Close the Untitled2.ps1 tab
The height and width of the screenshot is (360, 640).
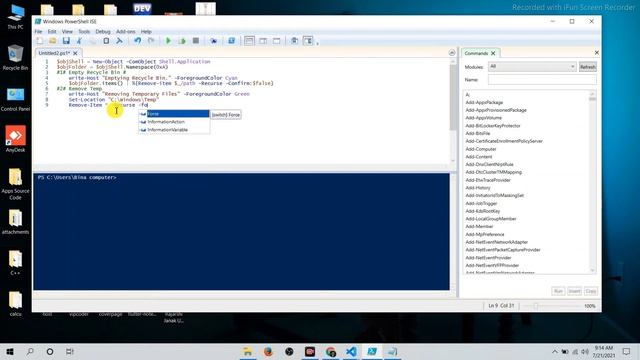click(x=75, y=53)
